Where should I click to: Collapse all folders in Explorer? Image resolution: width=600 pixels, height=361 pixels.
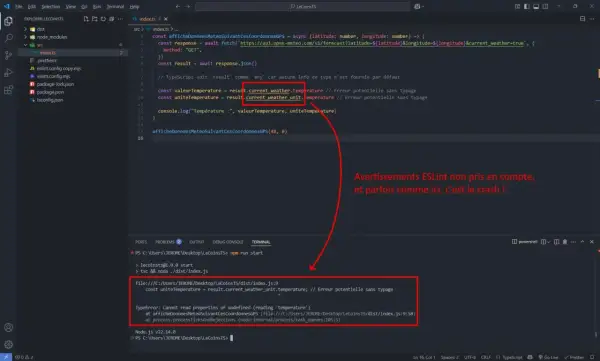(x=111, y=19)
